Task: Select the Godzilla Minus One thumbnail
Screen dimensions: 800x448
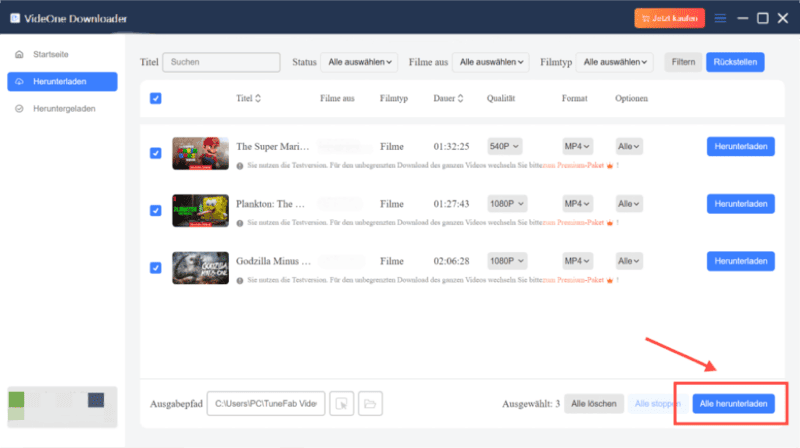Action: (200, 266)
